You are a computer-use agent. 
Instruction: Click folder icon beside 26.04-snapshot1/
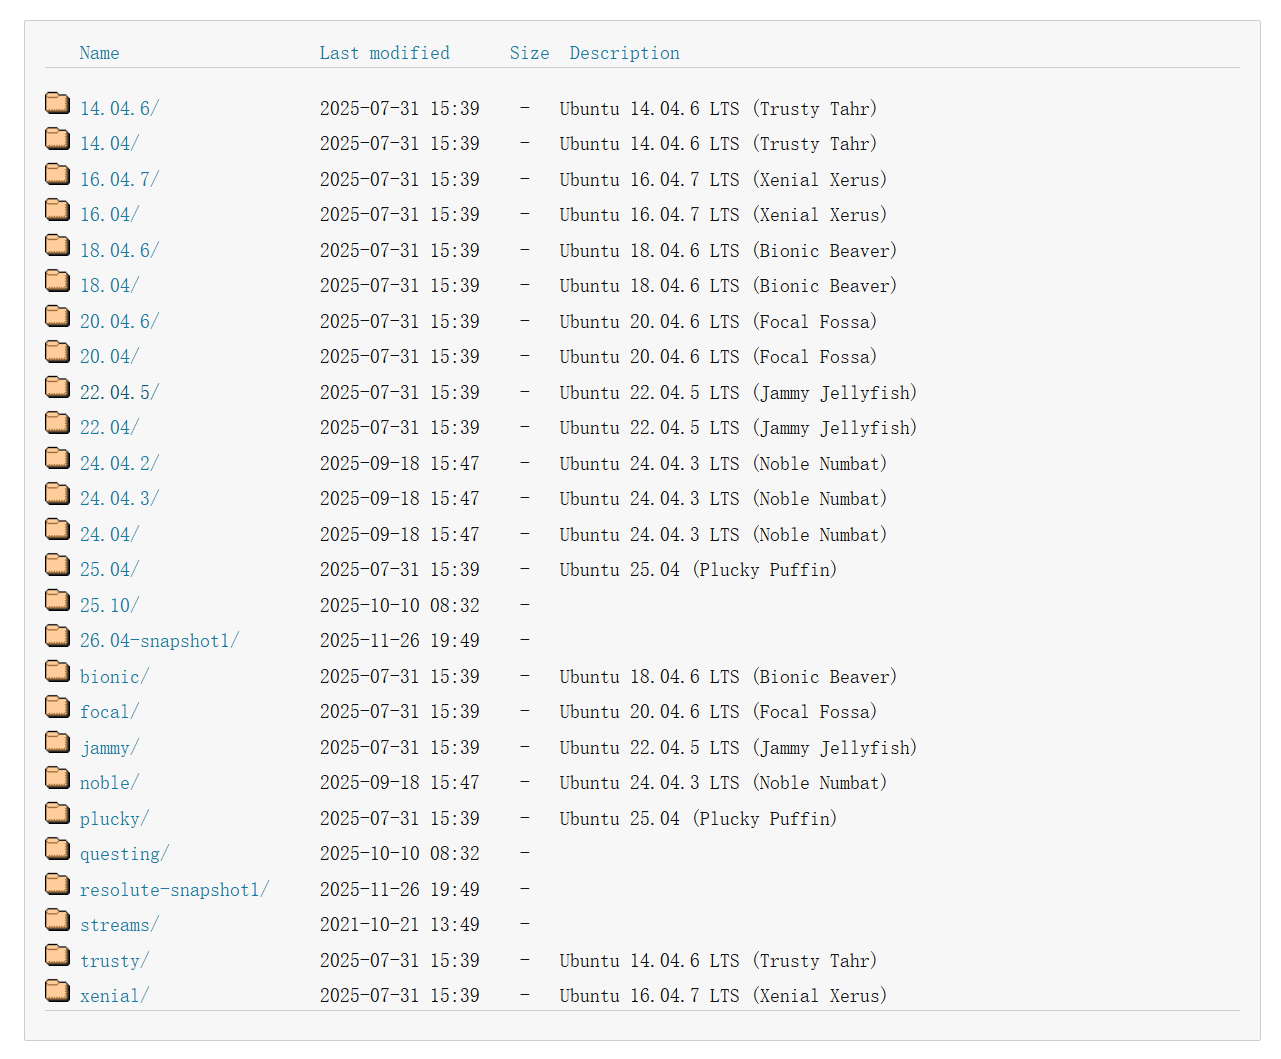click(x=58, y=635)
